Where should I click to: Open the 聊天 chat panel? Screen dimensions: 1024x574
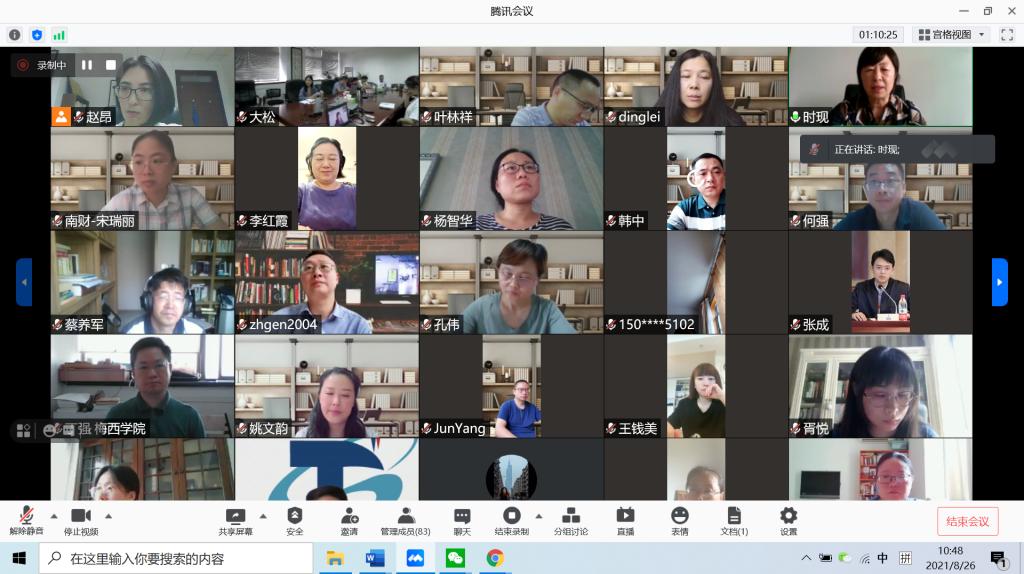point(462,520)
